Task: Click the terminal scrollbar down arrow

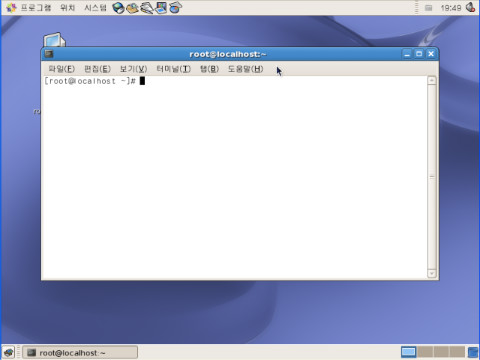Action: [x=432, y=274]
